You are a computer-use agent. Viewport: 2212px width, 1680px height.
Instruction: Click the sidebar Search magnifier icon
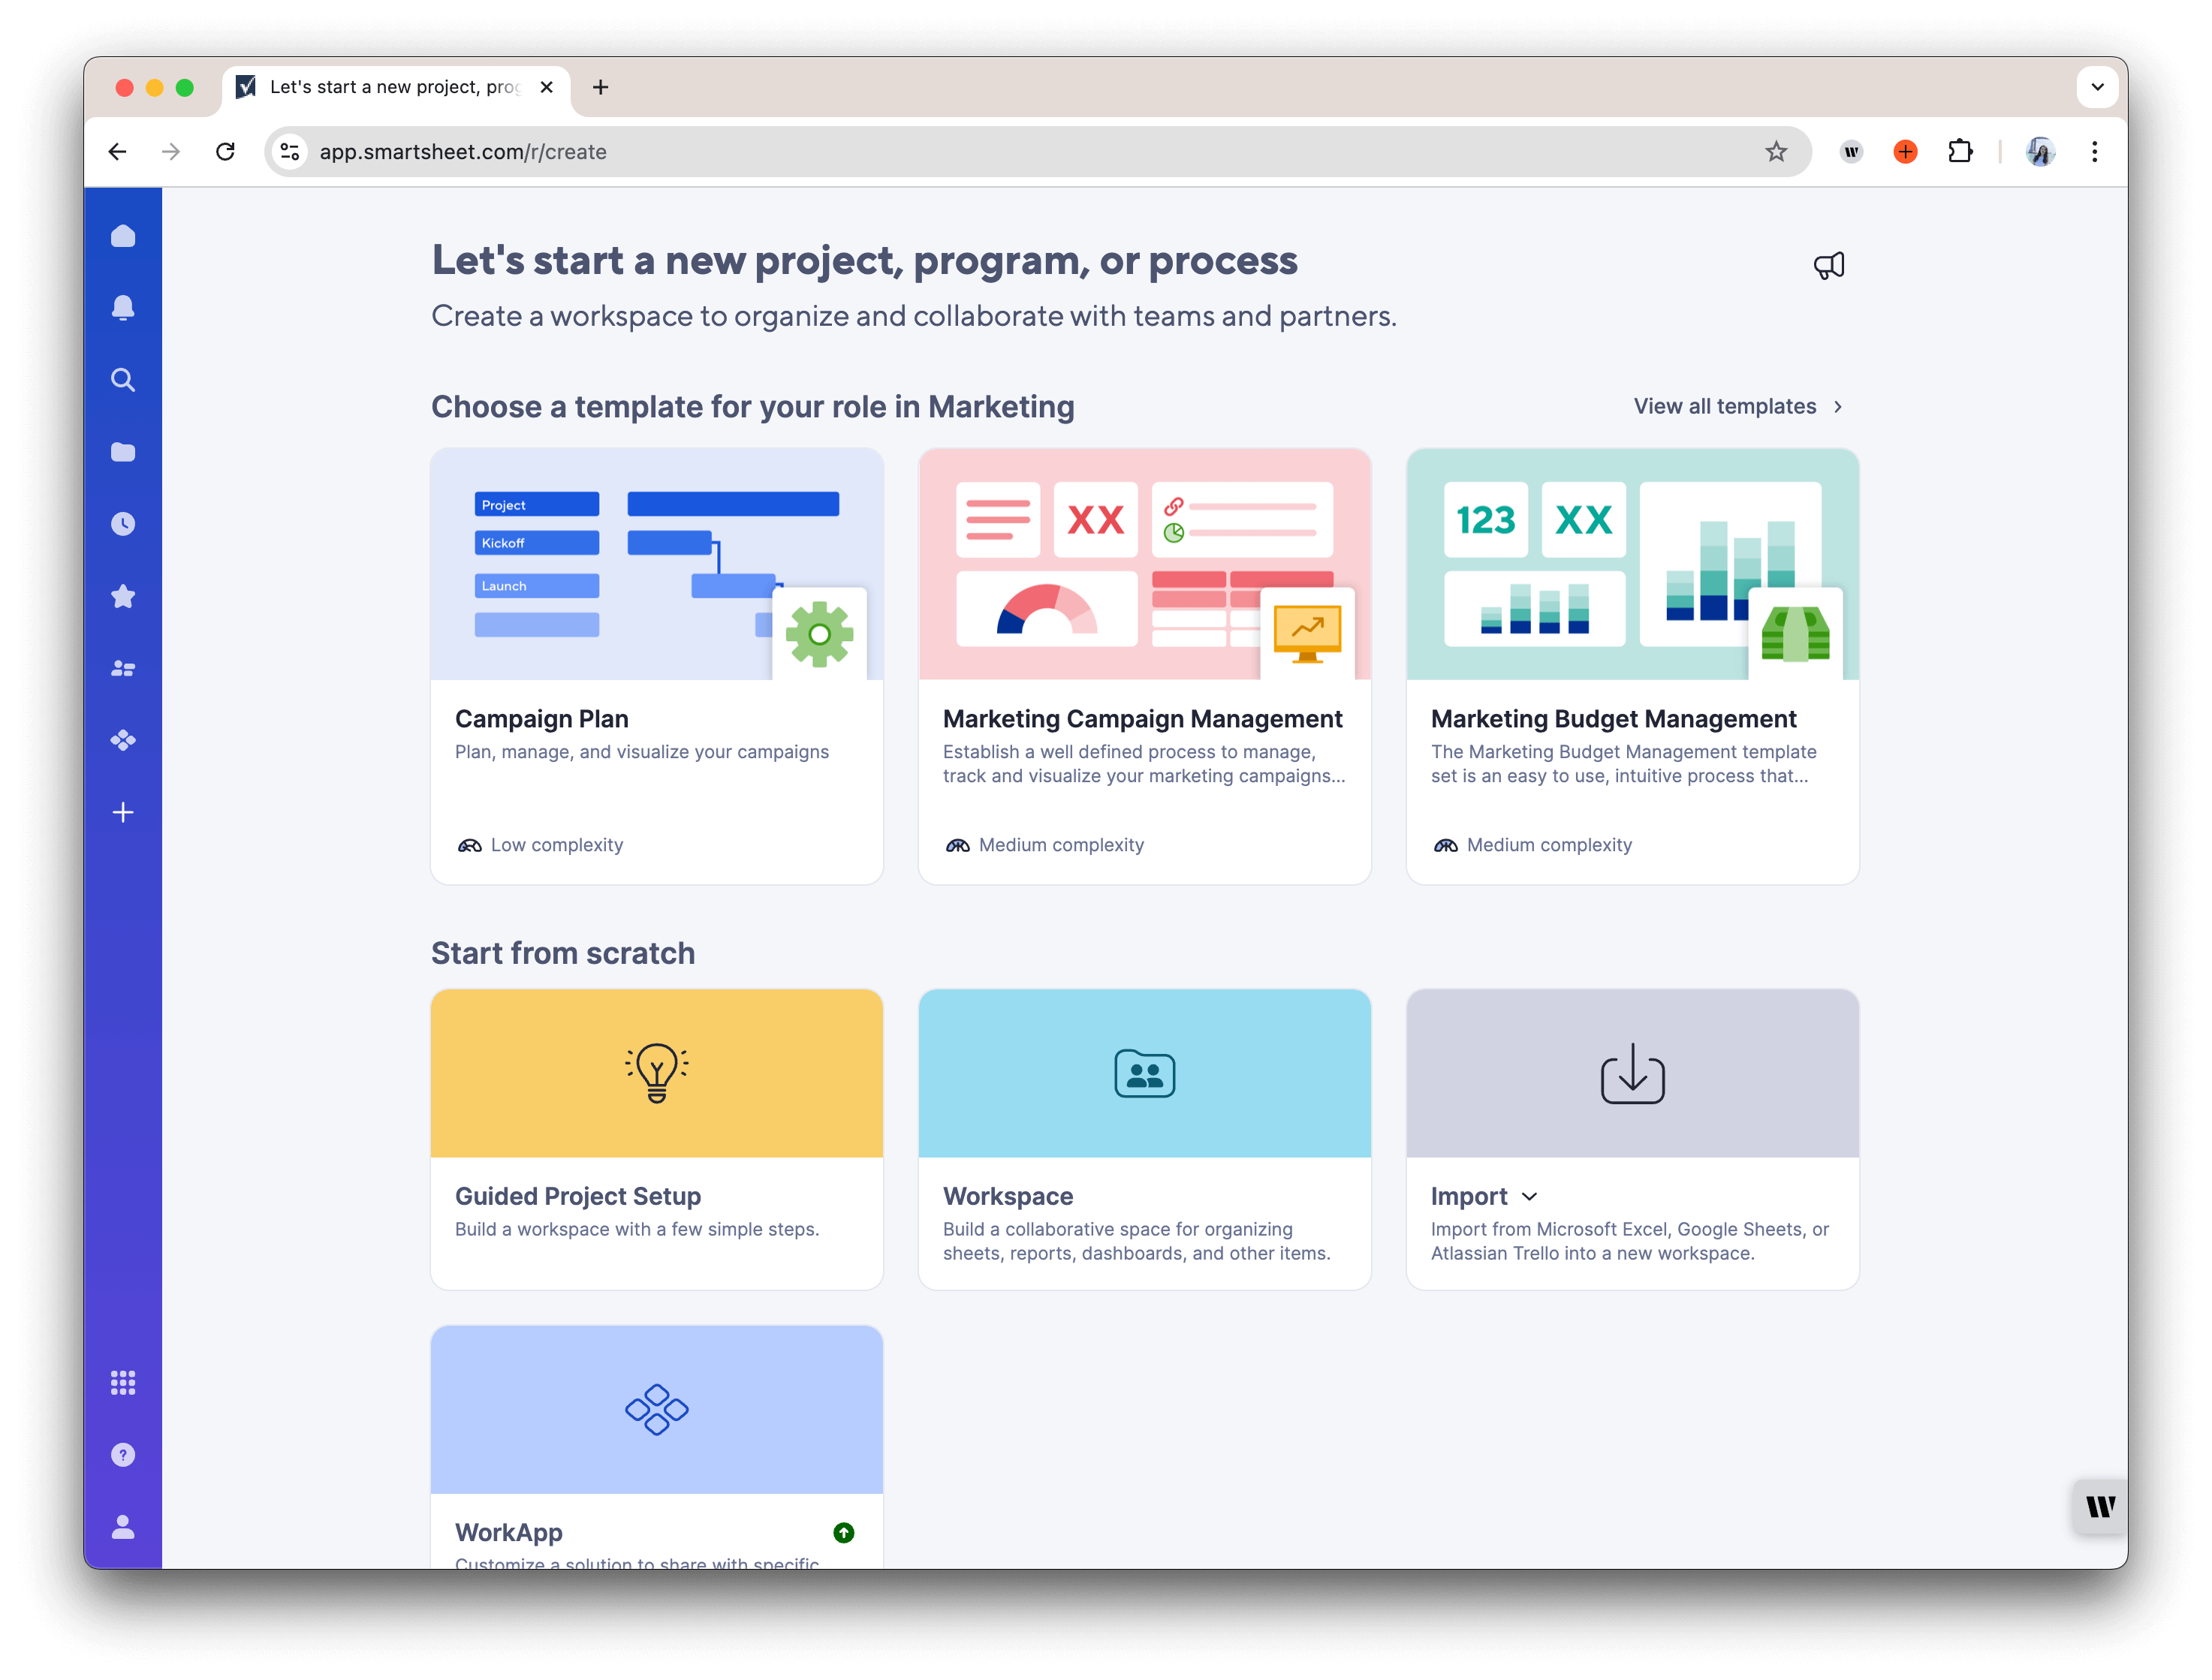pyautogui.click(x=123, y=380)
